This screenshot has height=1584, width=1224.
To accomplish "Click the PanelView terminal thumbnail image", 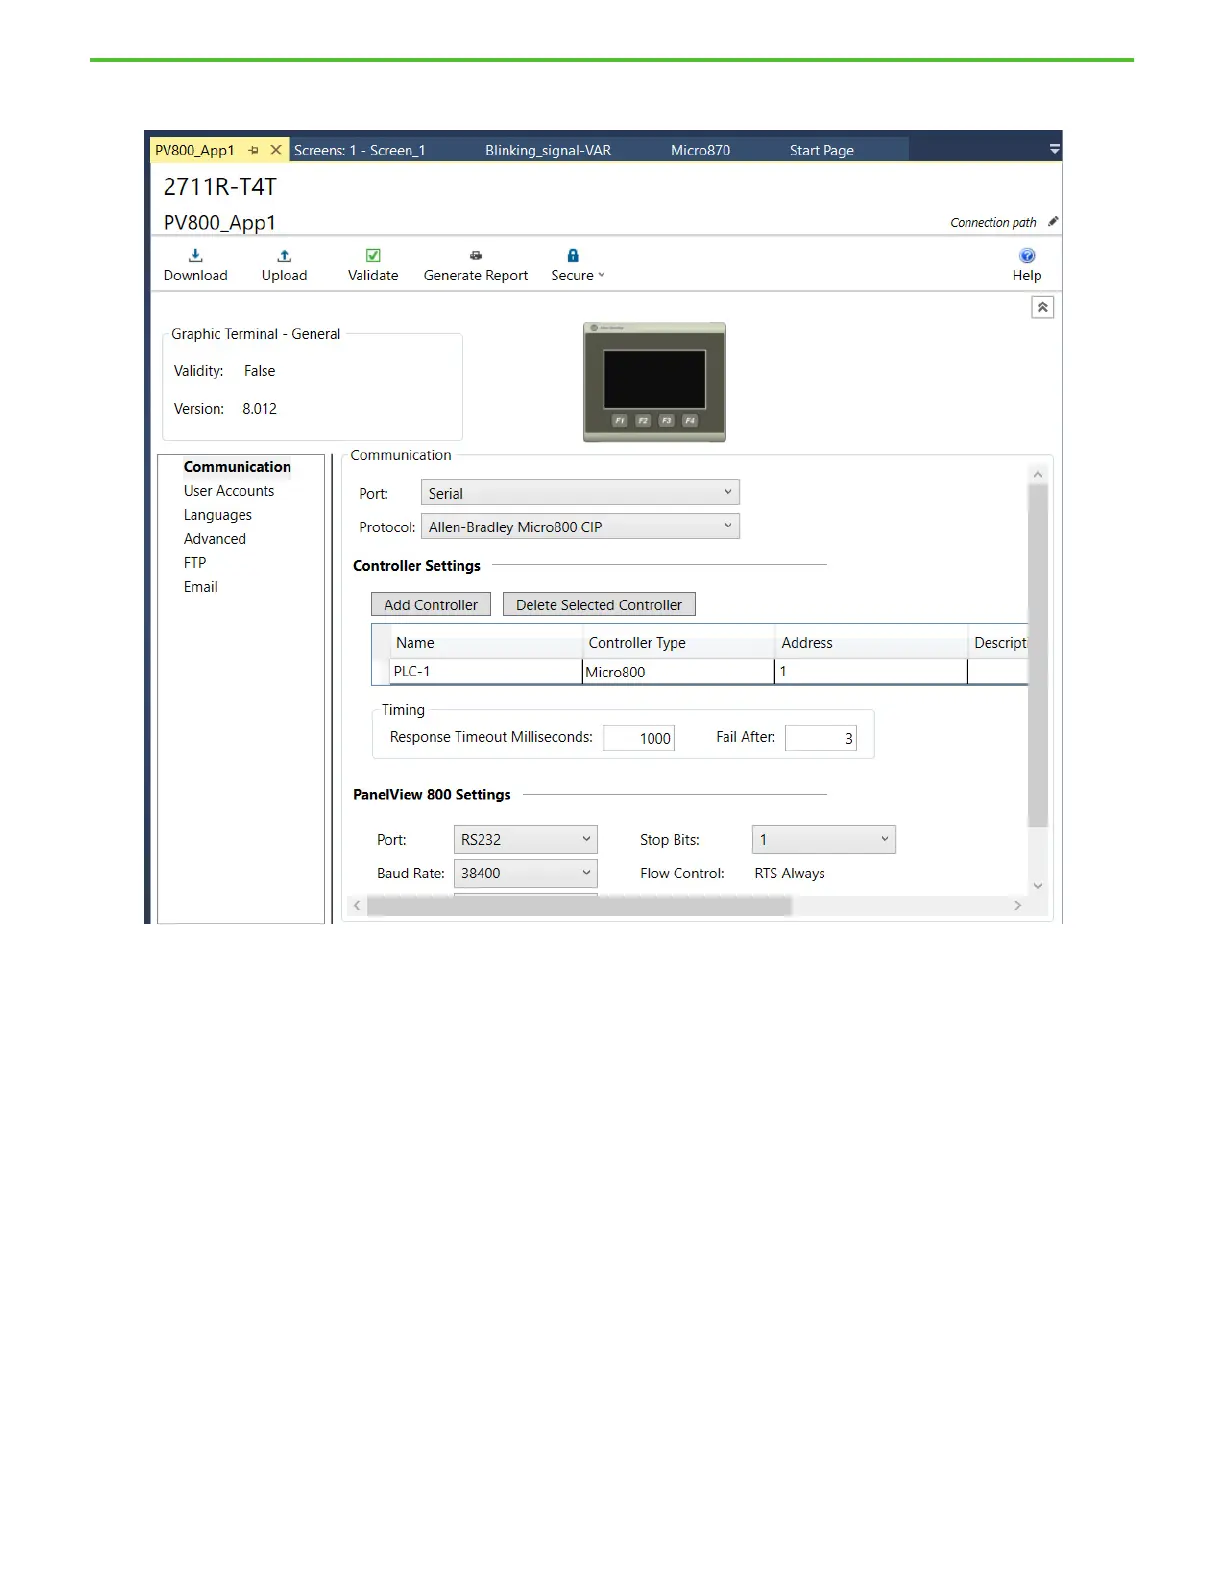I will click(x=655, y=382).
